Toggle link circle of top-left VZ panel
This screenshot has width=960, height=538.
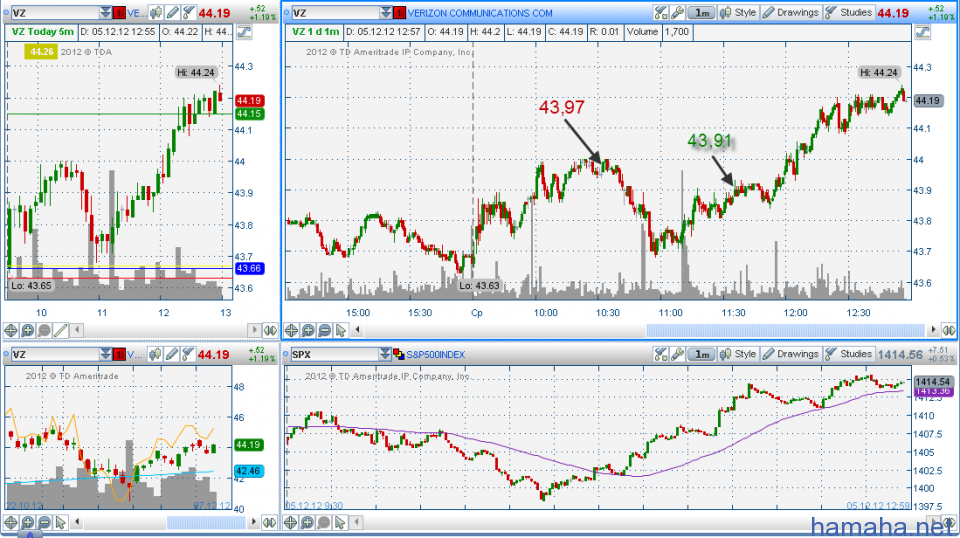pyautogui.click(x=6, y=12)
